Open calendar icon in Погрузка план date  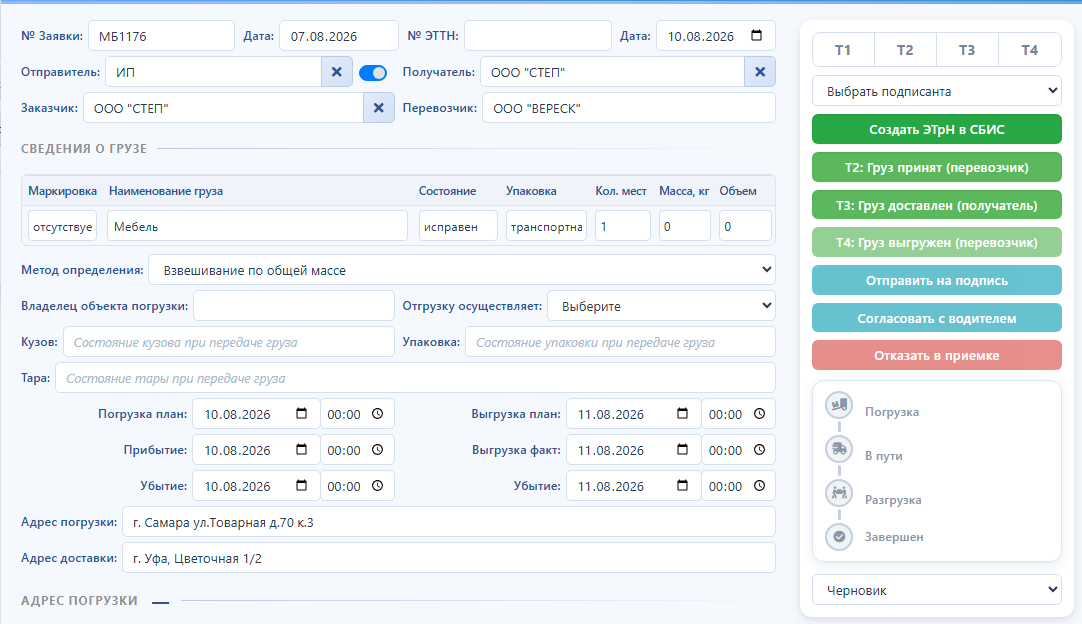pos(302,413)
